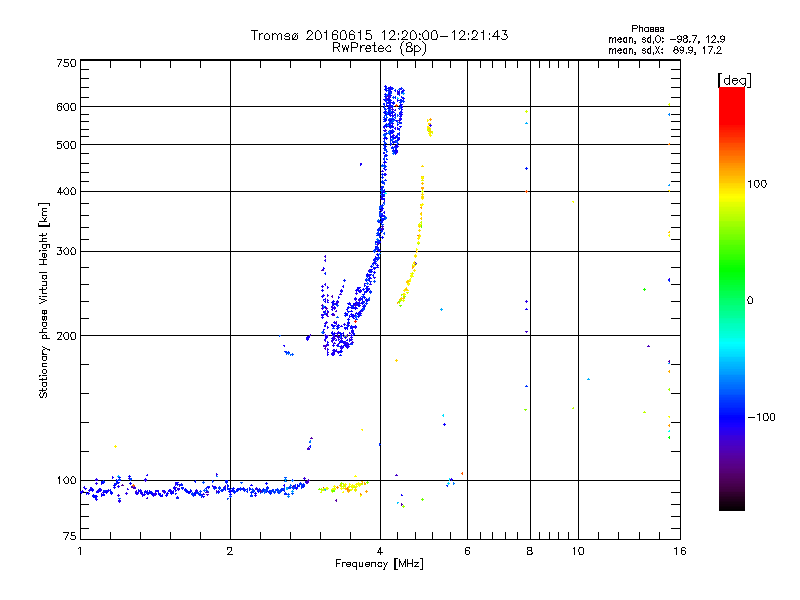This screenshot has height=600, width=800.
Task: Click the 'Frequency [MHz]' axis label
Action: pyautogui.click(x=379, y=564)
